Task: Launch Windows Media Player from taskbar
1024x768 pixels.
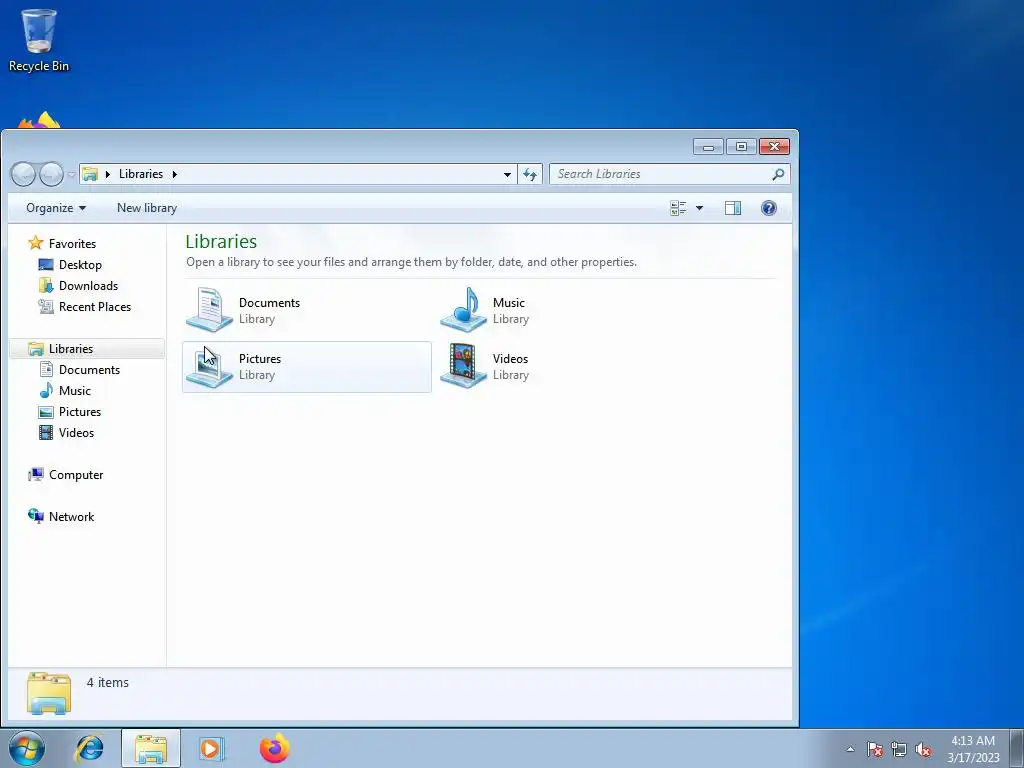Action: pyautogui.click(x=212, y=748)
